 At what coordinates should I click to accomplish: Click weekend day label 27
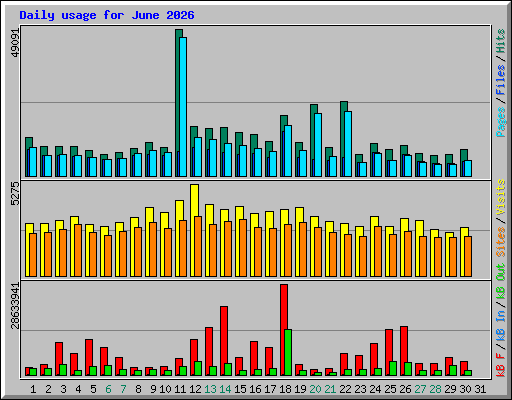tap(420, 389)
